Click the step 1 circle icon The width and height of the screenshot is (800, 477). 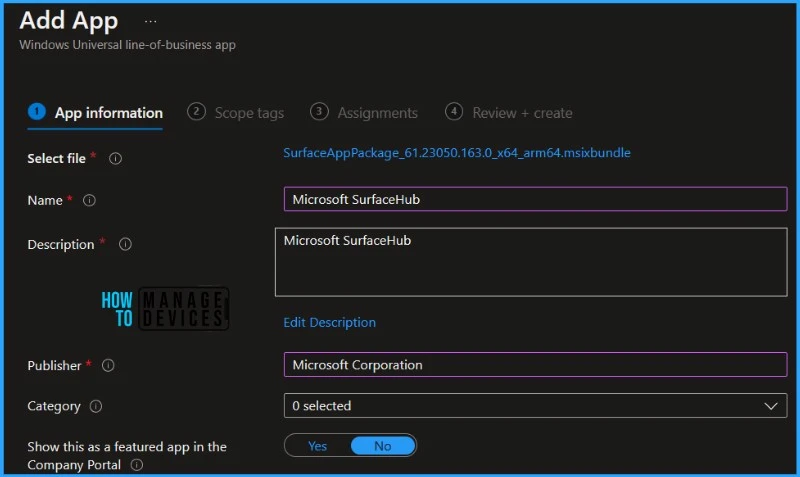[37, 111]
